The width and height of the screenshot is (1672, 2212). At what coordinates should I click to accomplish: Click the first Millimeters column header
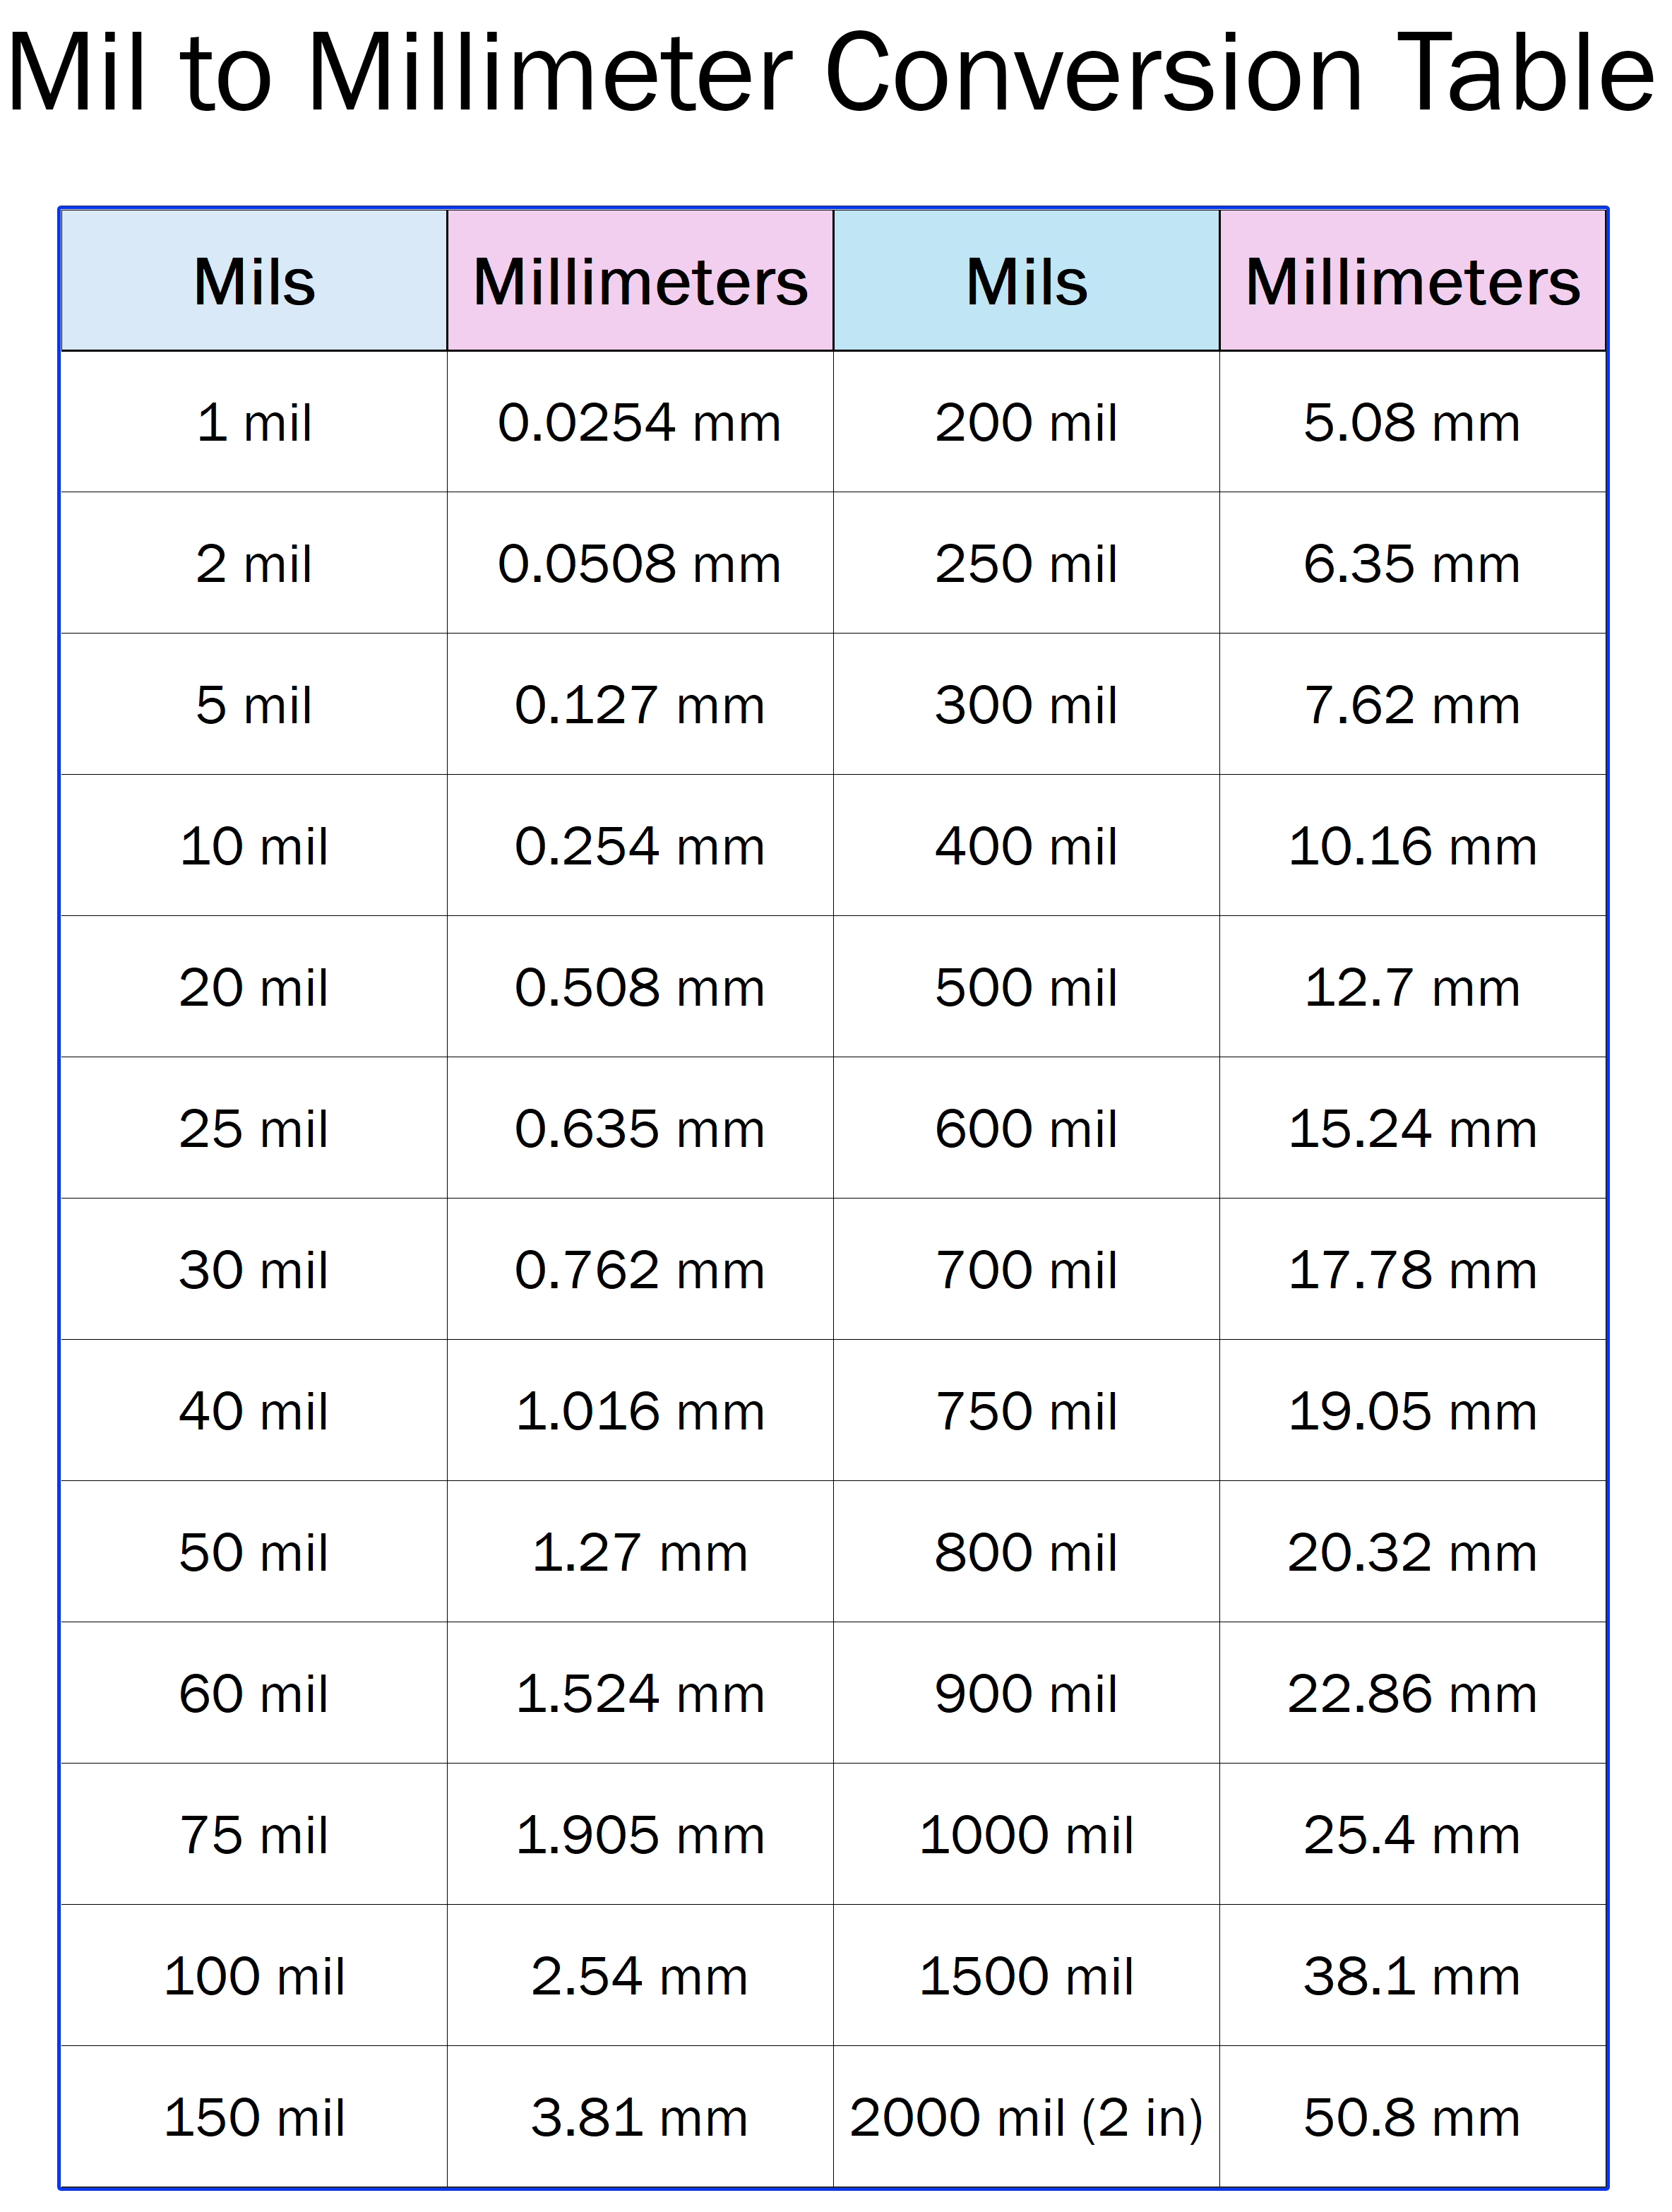pos(640,281)
